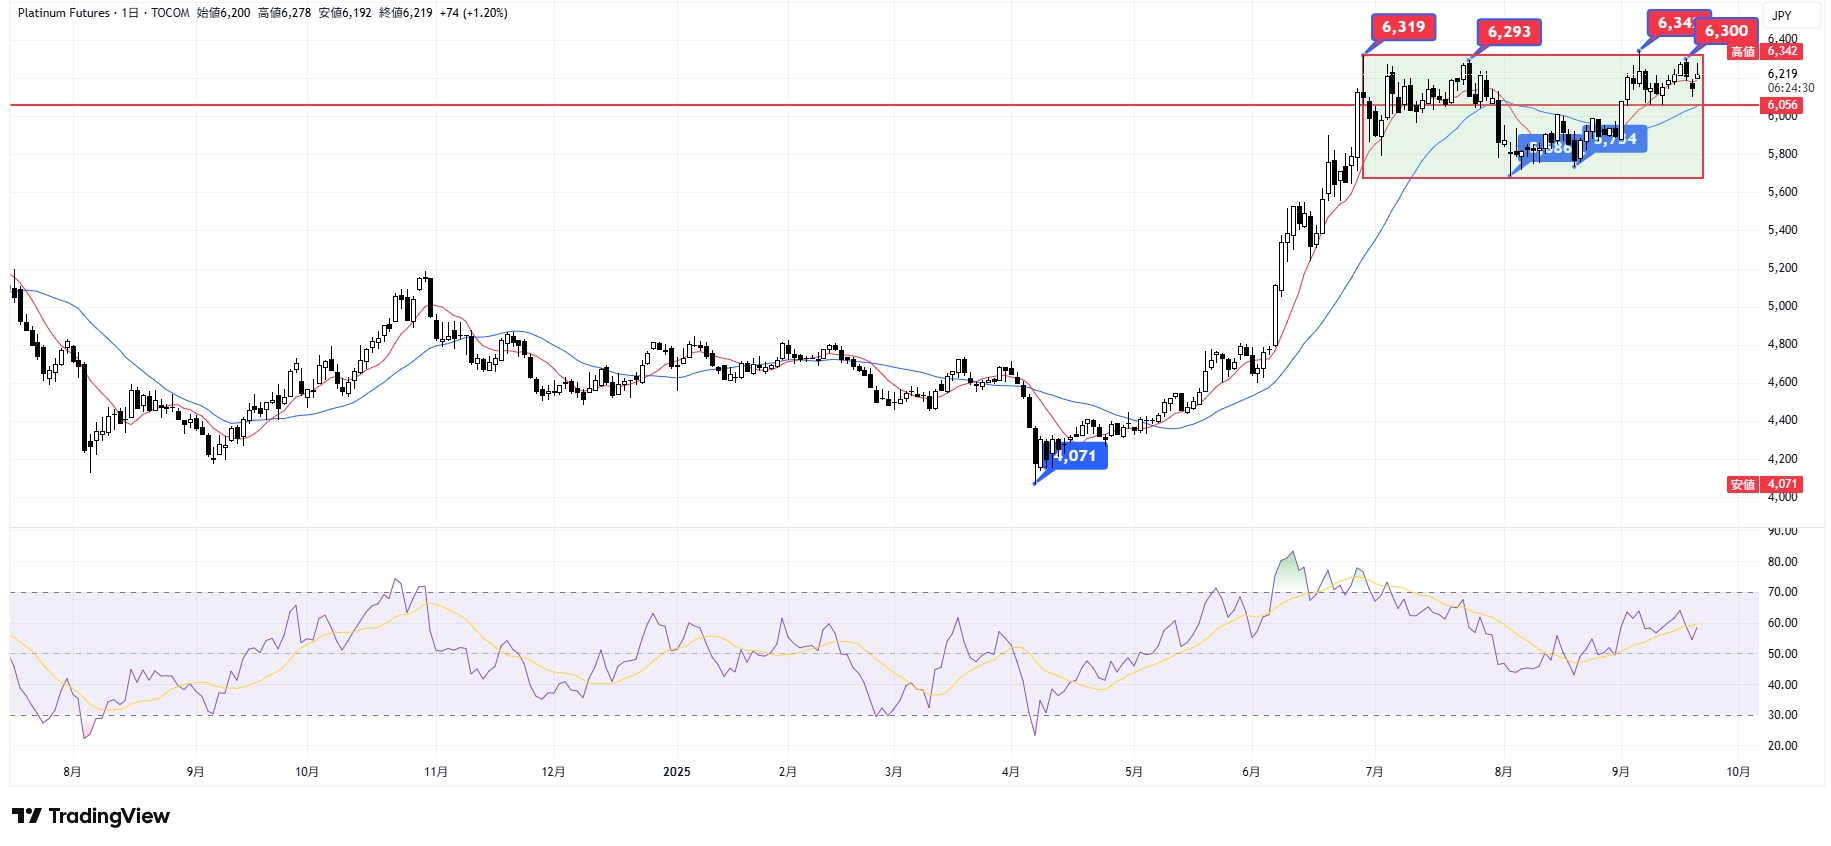Viewport: 1831px width, 846px height.
Task: Click the TradingView logo
Action: tap(91, 816)
